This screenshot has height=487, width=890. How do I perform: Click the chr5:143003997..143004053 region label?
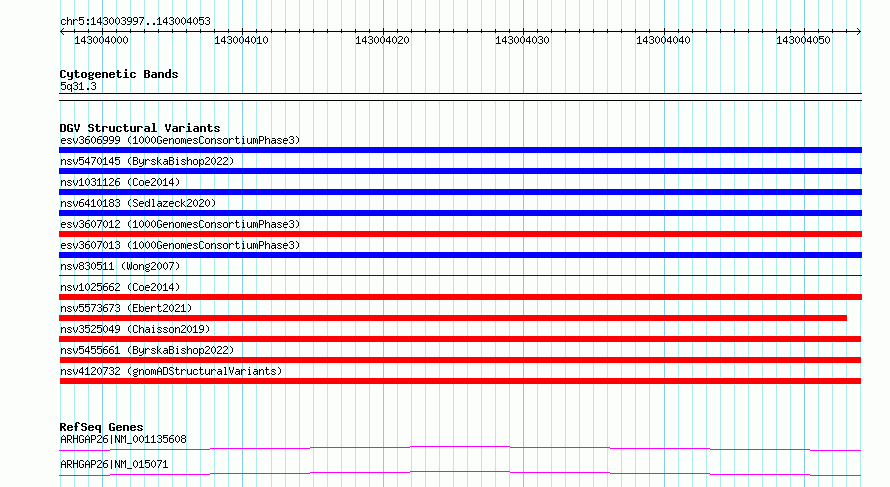135,21
